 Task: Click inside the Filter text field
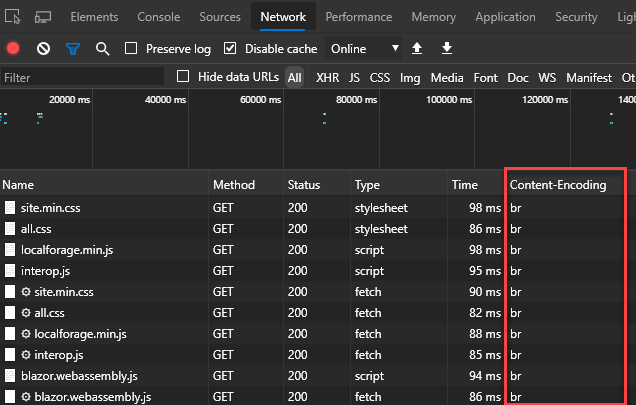(80, 77)
